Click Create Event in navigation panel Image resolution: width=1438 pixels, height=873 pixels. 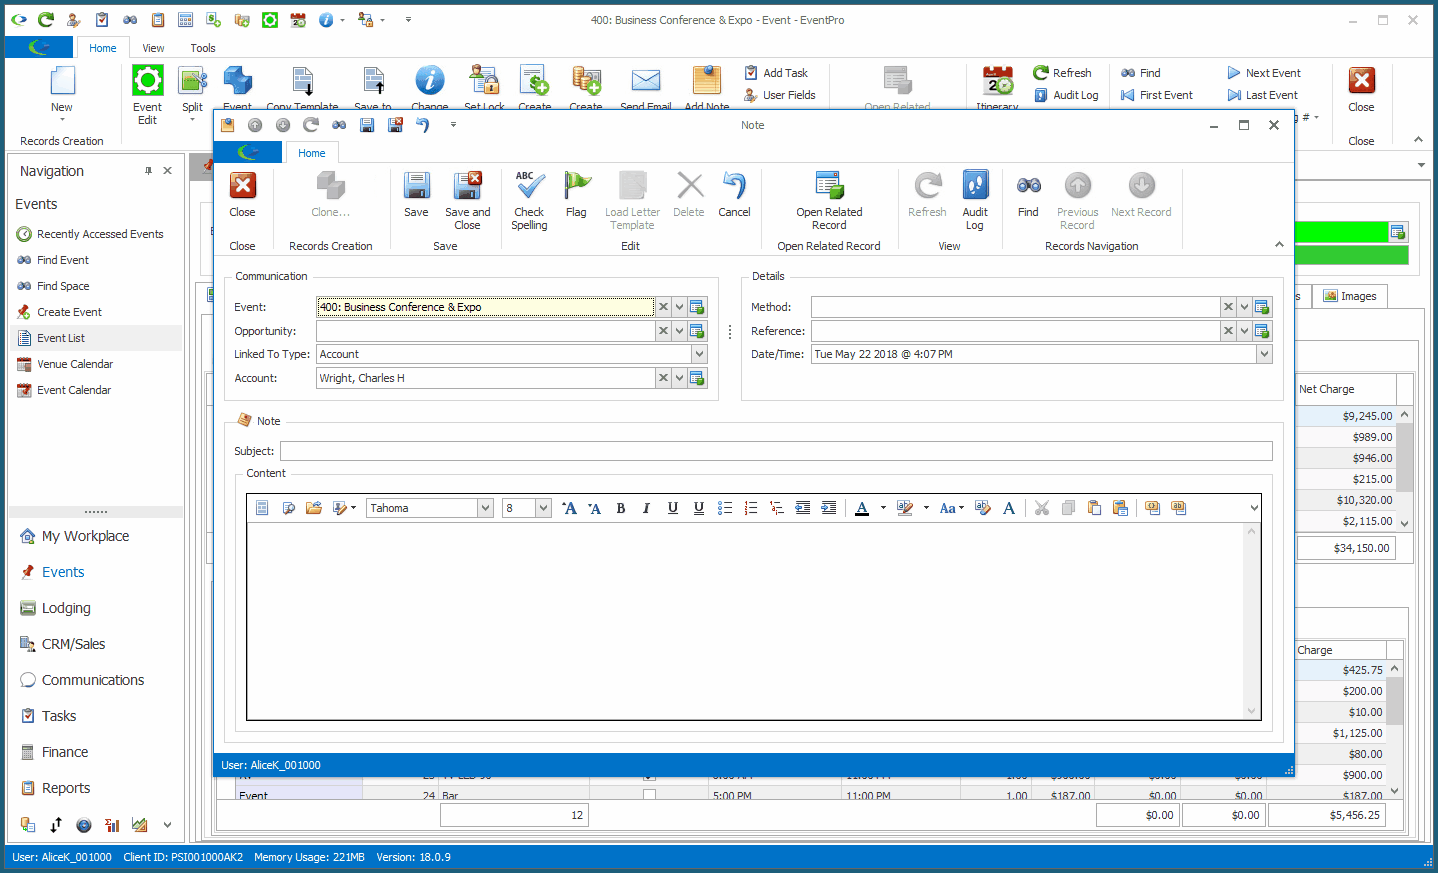69,312
